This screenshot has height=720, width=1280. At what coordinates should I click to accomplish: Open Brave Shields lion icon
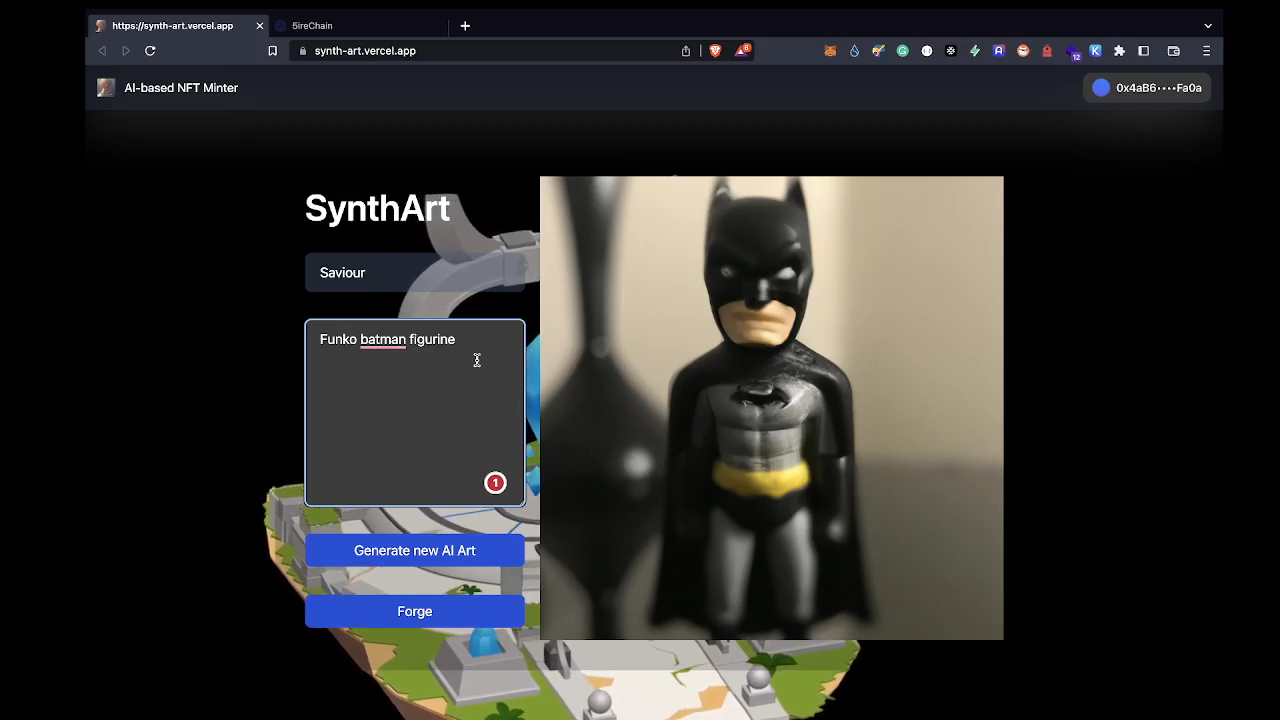click(x=715, y=51)
